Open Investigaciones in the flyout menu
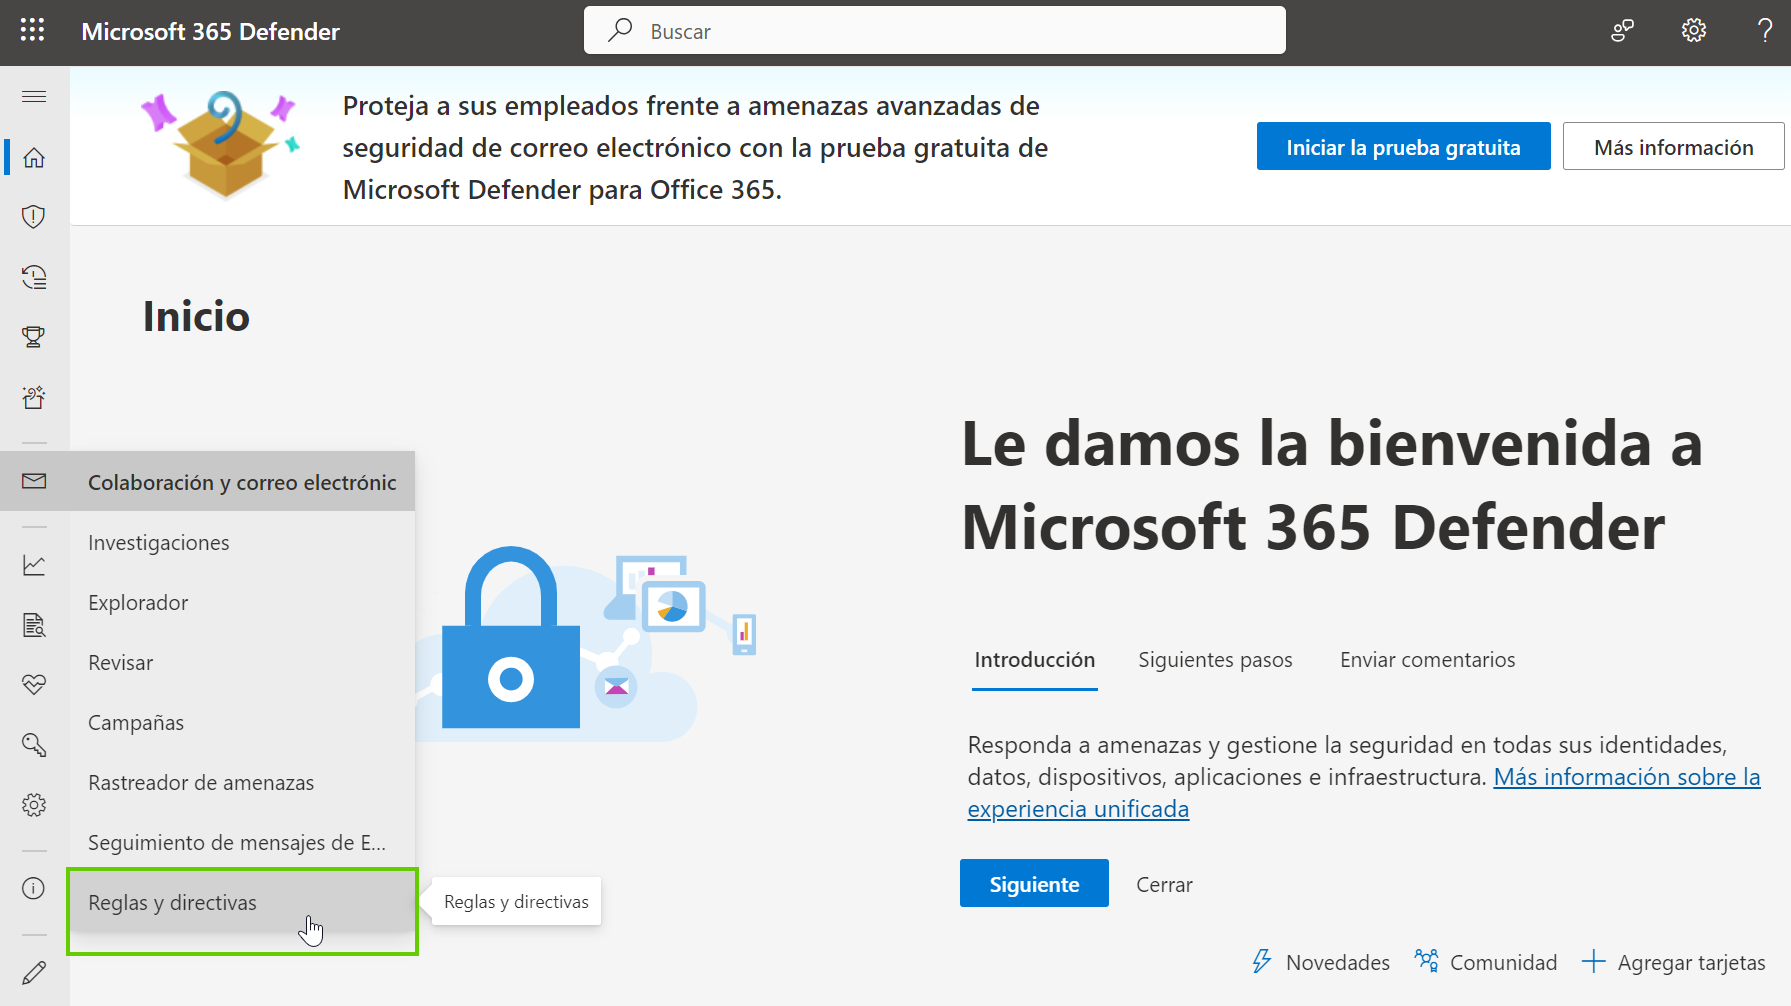Viewport: 1791px width, 1006px height. [x=241, y=542]
